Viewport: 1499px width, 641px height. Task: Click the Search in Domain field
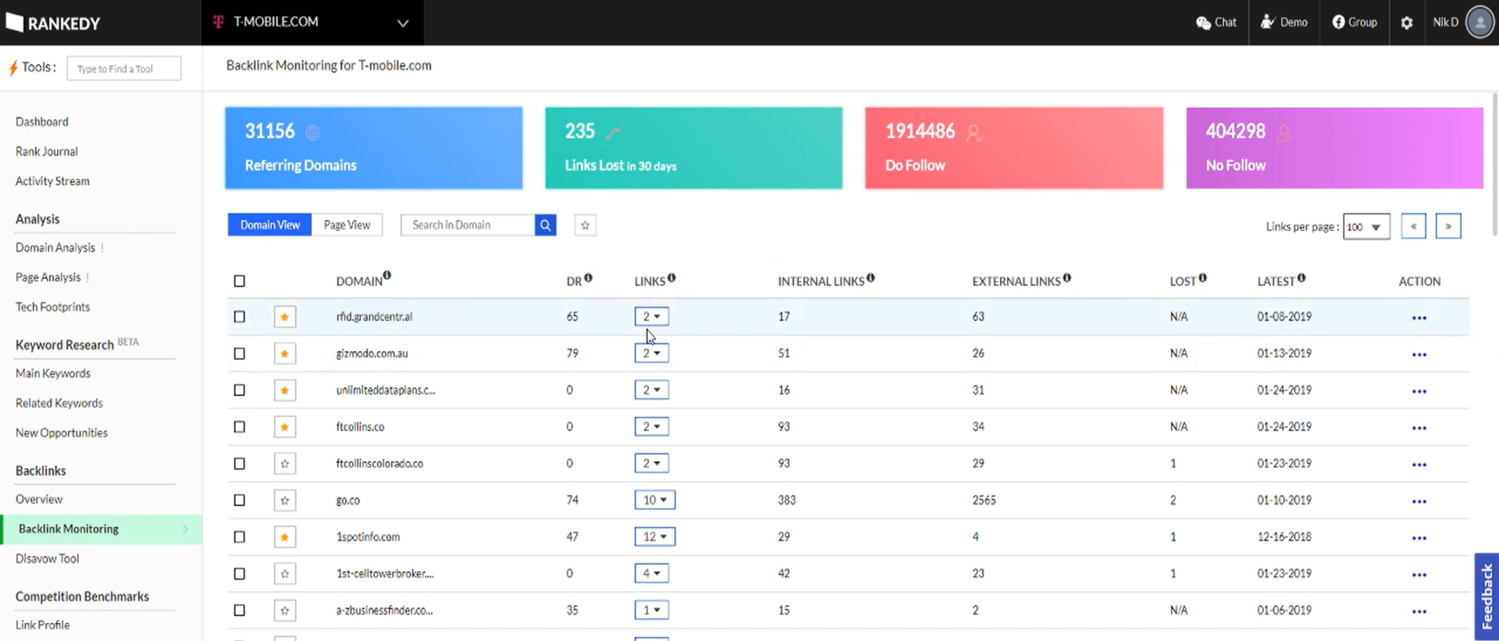point(468,225)
